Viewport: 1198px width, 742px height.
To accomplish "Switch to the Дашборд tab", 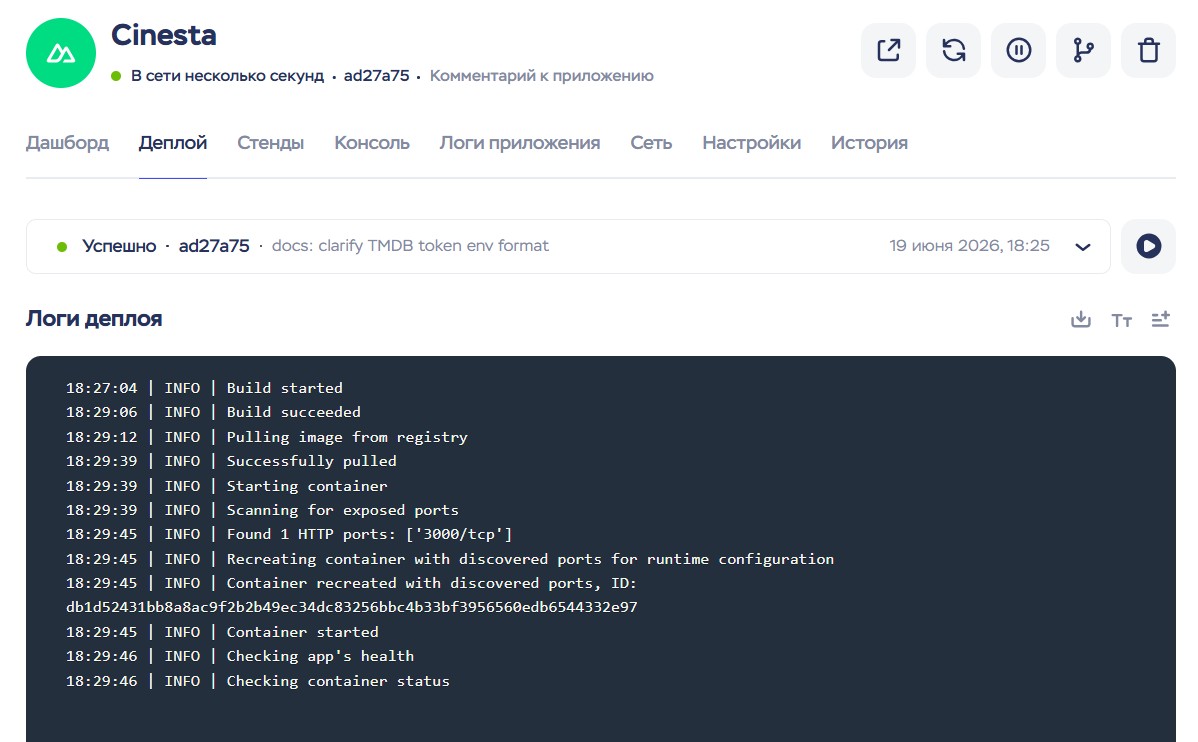I will pos(67,143).
